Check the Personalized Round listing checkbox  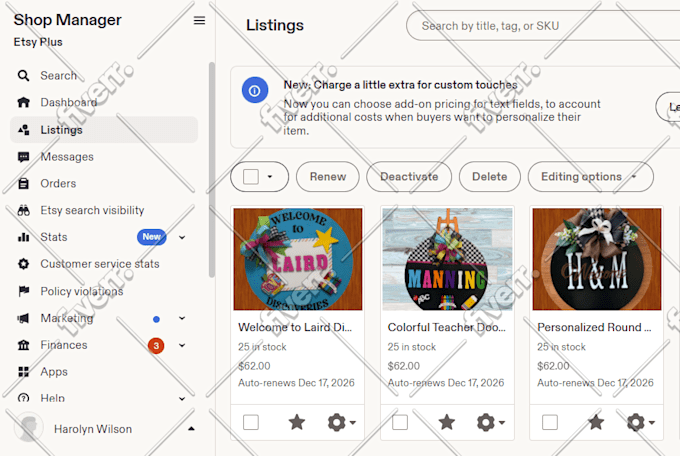[550, 422]
